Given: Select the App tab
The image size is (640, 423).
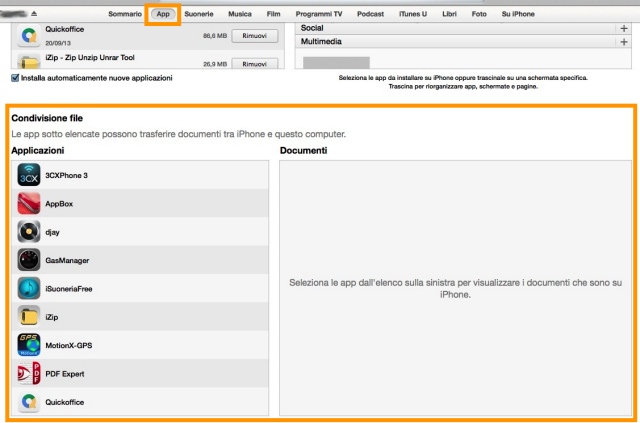Looking at the screenshot, I should click(x=163, y=14).
